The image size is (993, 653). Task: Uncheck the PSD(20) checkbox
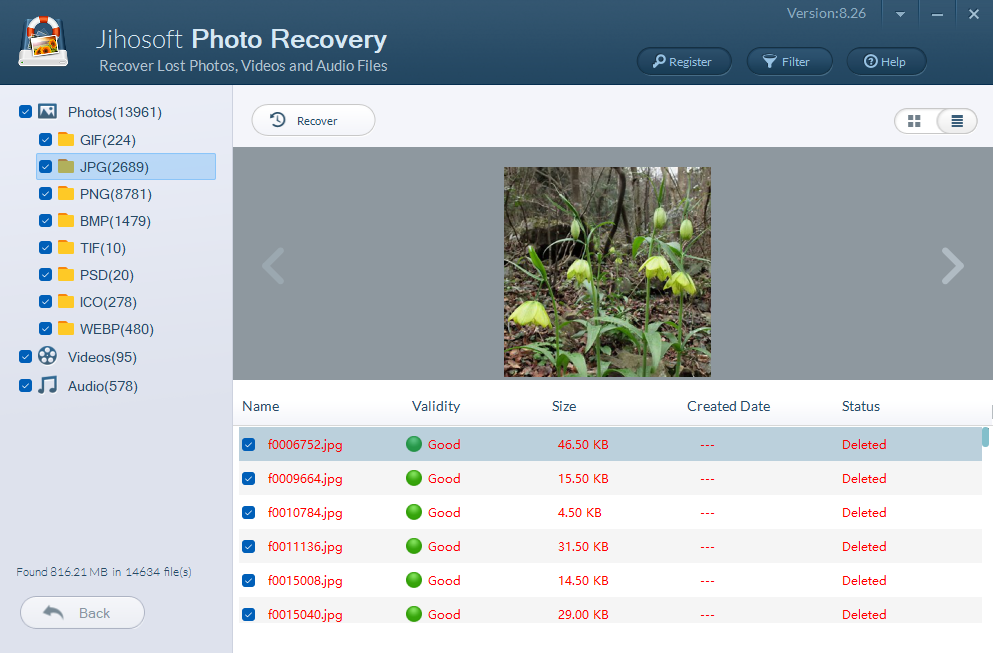tap(46, 275)
